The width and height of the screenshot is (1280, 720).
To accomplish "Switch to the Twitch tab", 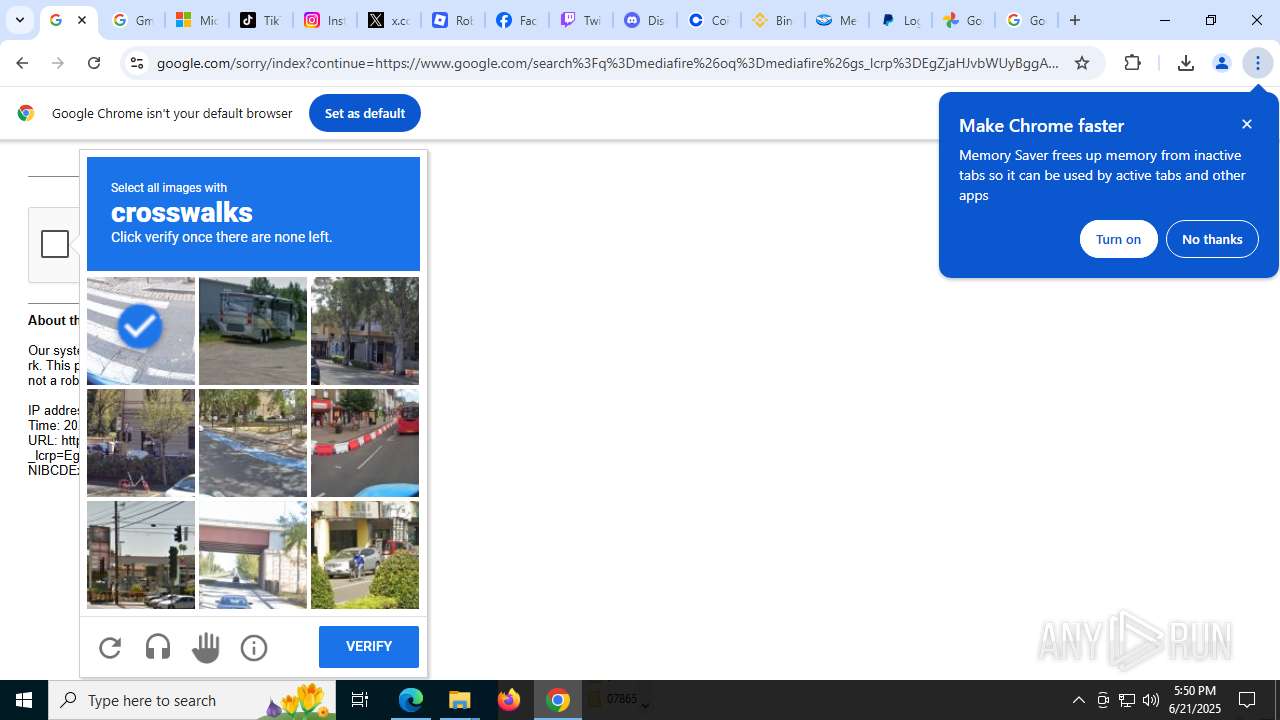I will tap(580, 20).
